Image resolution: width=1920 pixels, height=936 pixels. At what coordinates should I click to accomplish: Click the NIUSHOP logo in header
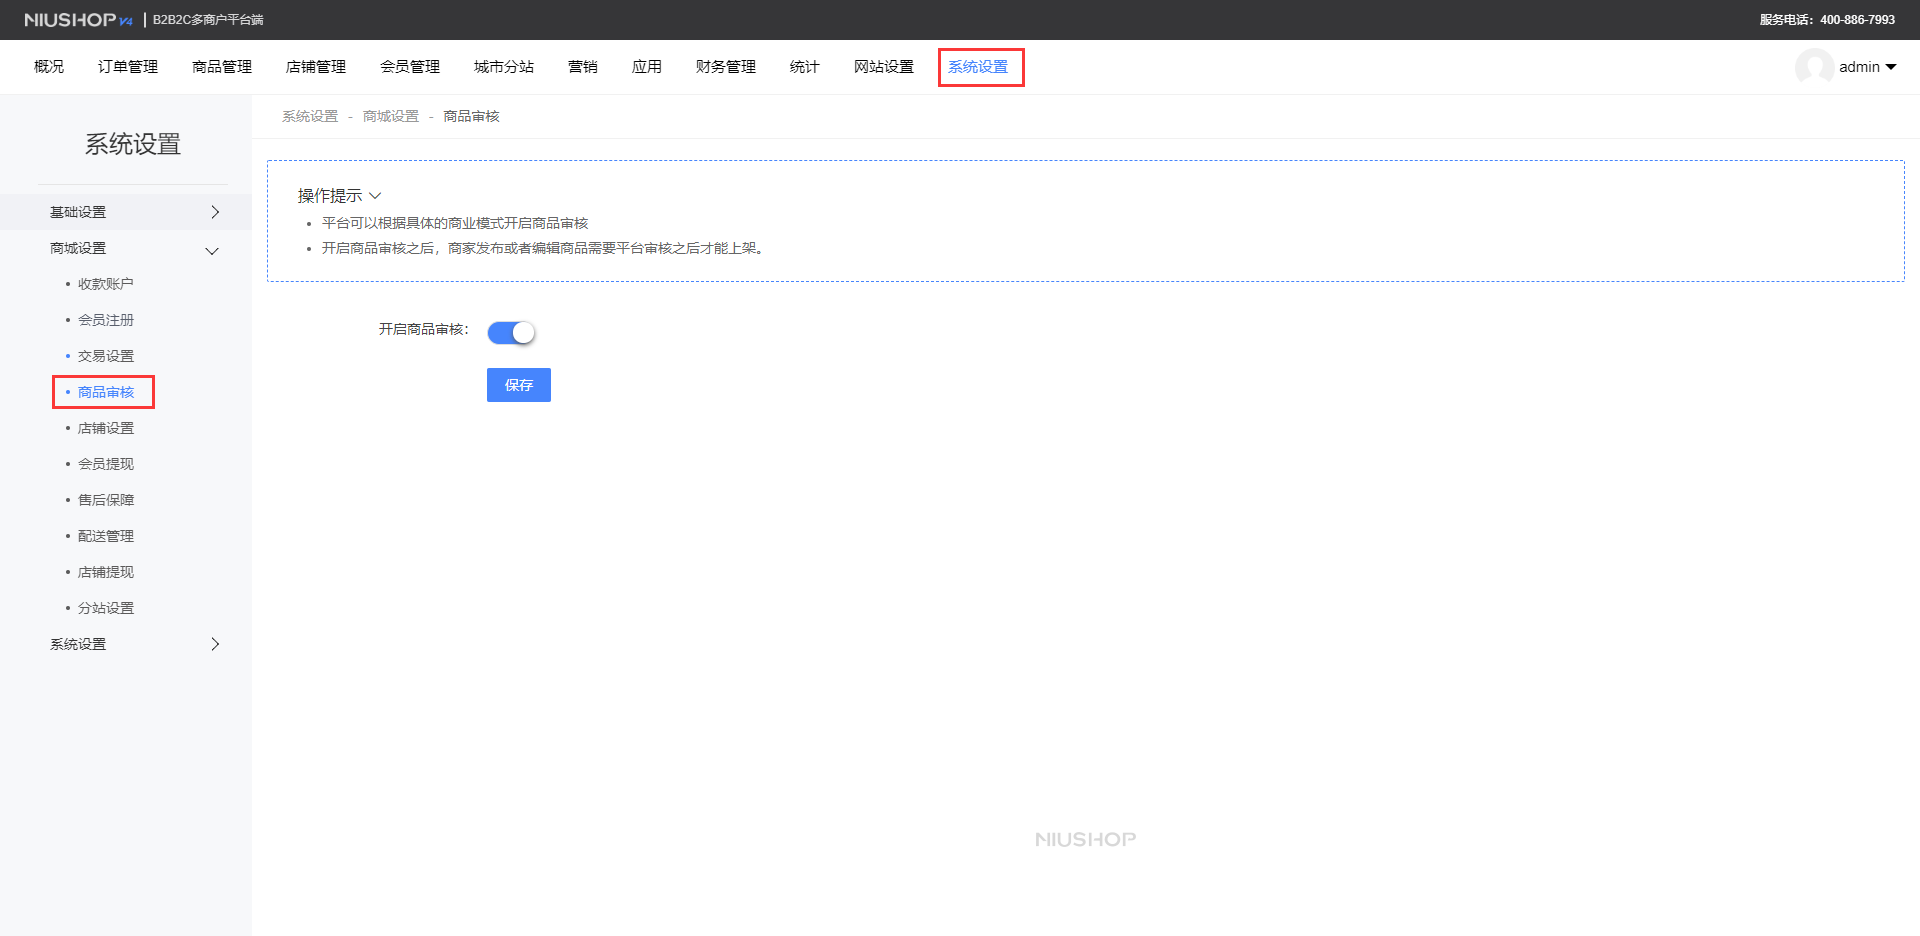78,20
